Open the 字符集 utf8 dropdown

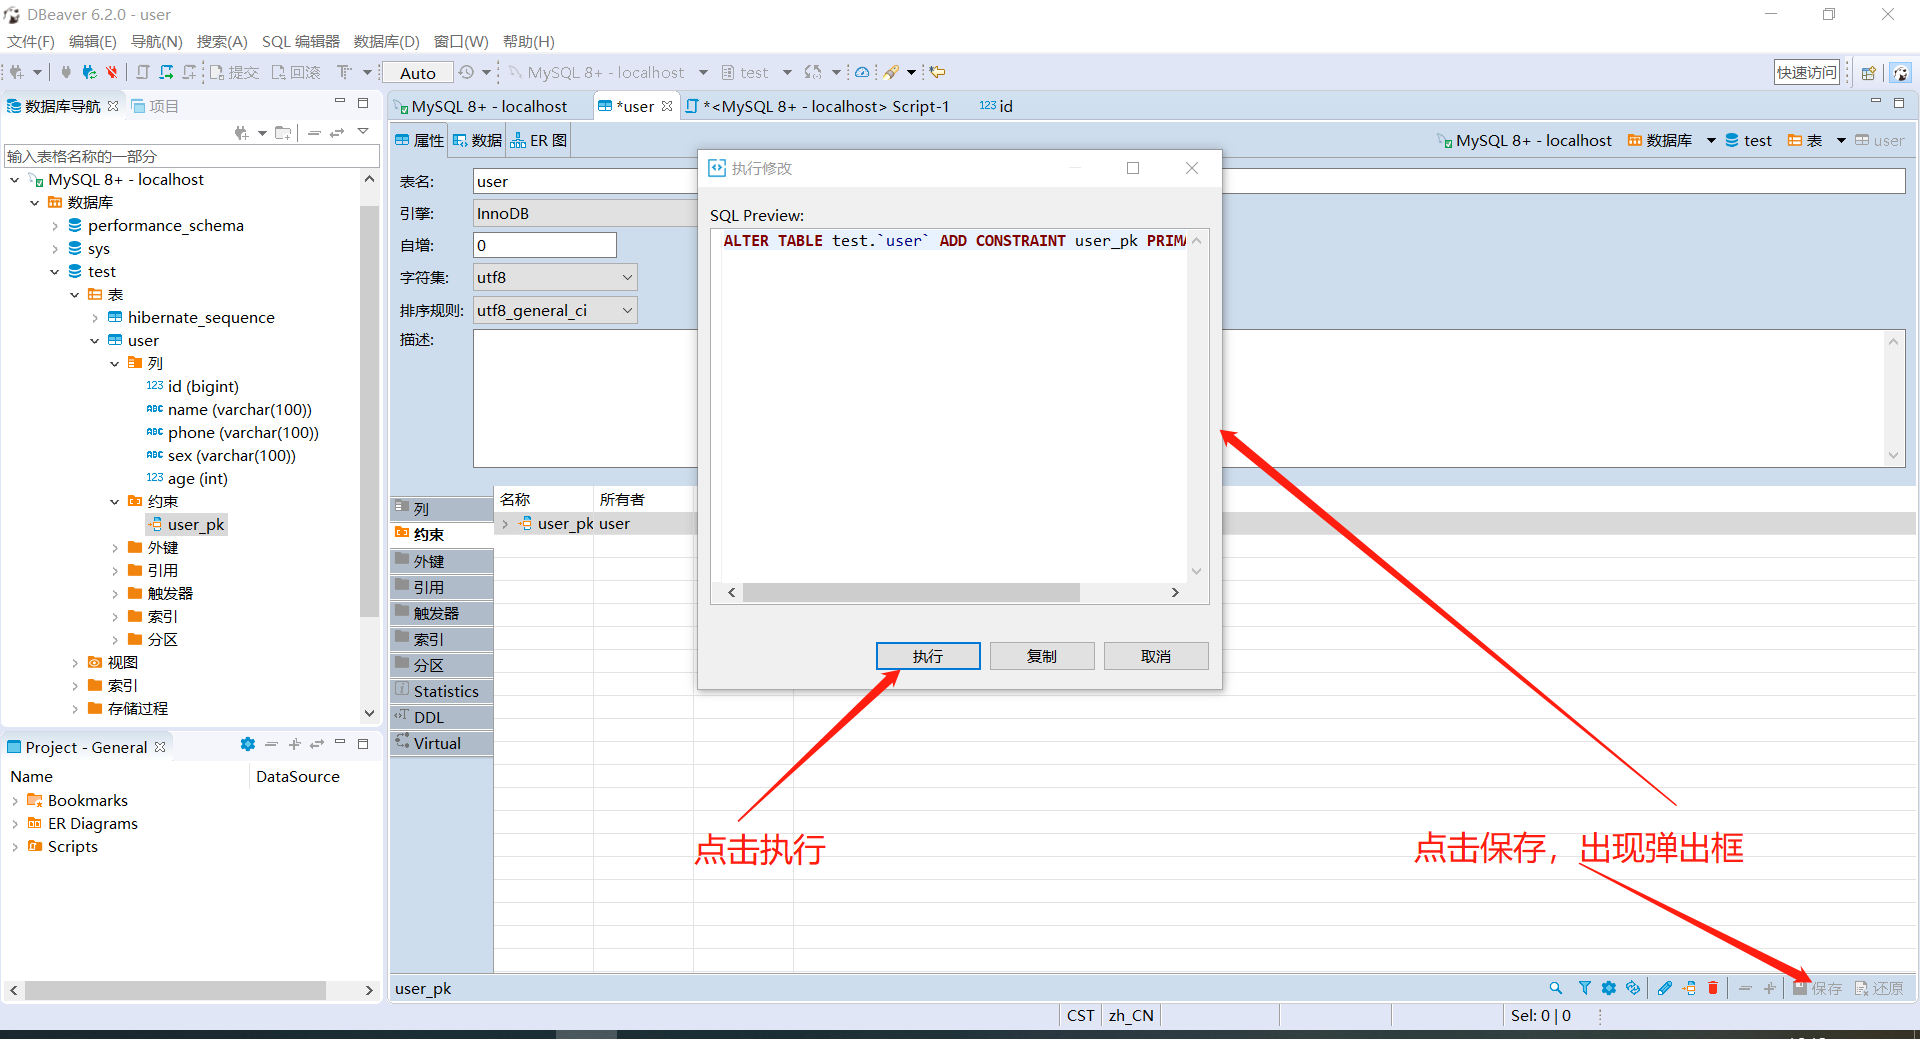tap(626, 277)
